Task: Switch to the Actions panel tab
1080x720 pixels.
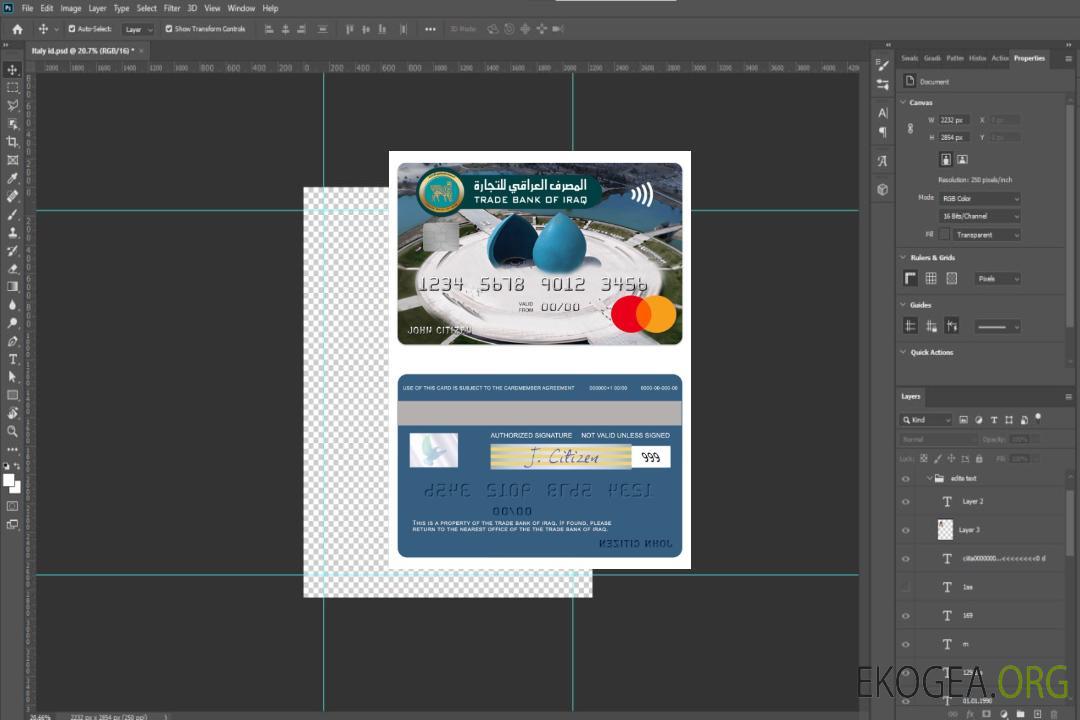Action: 999,59
